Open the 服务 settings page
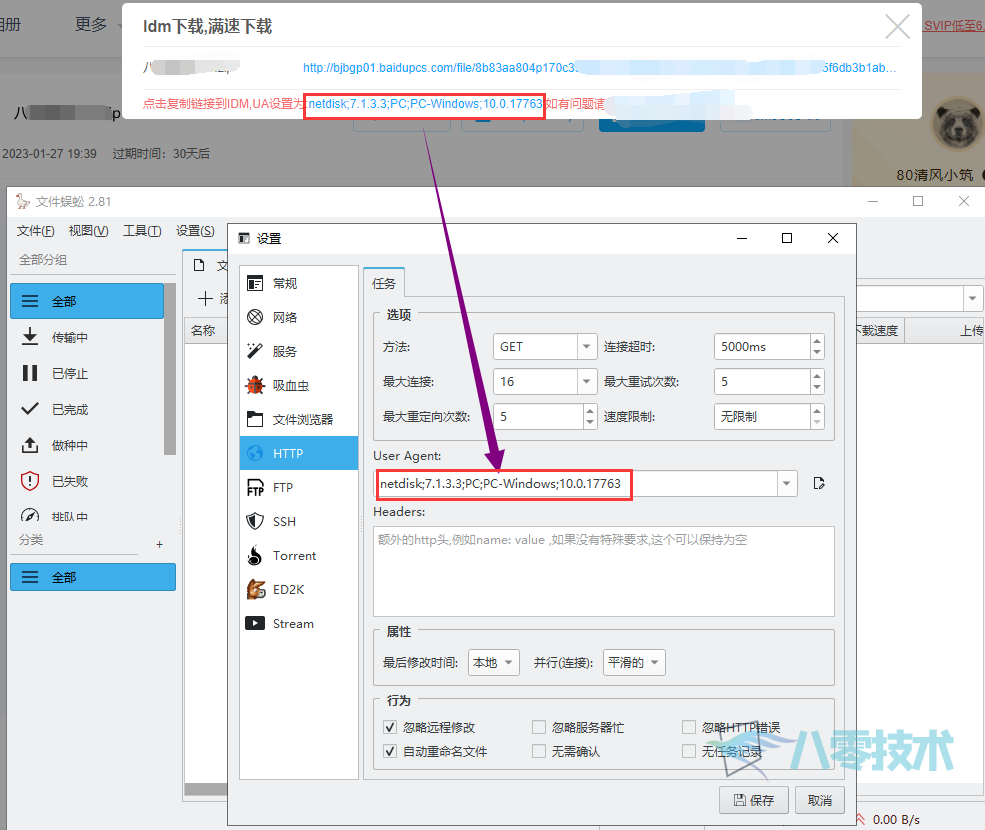Image resolution: width=985 pixels, height=830 pixels. (x=299, y=351)
